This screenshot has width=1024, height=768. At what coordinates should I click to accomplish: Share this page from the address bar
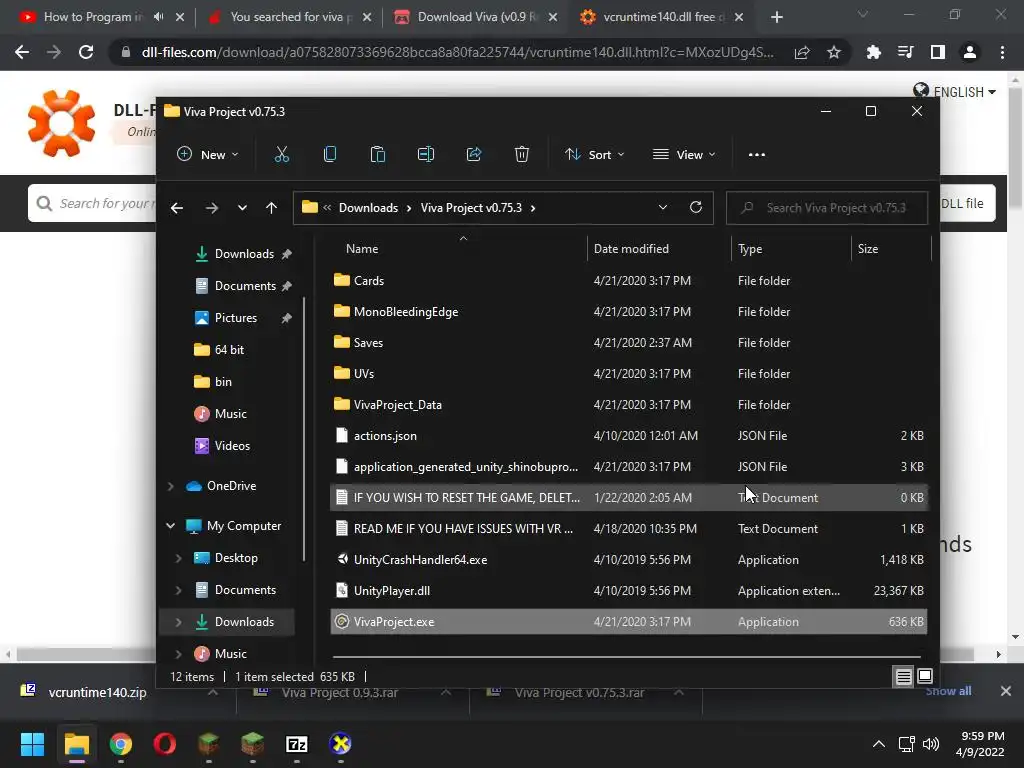point(802,52)
